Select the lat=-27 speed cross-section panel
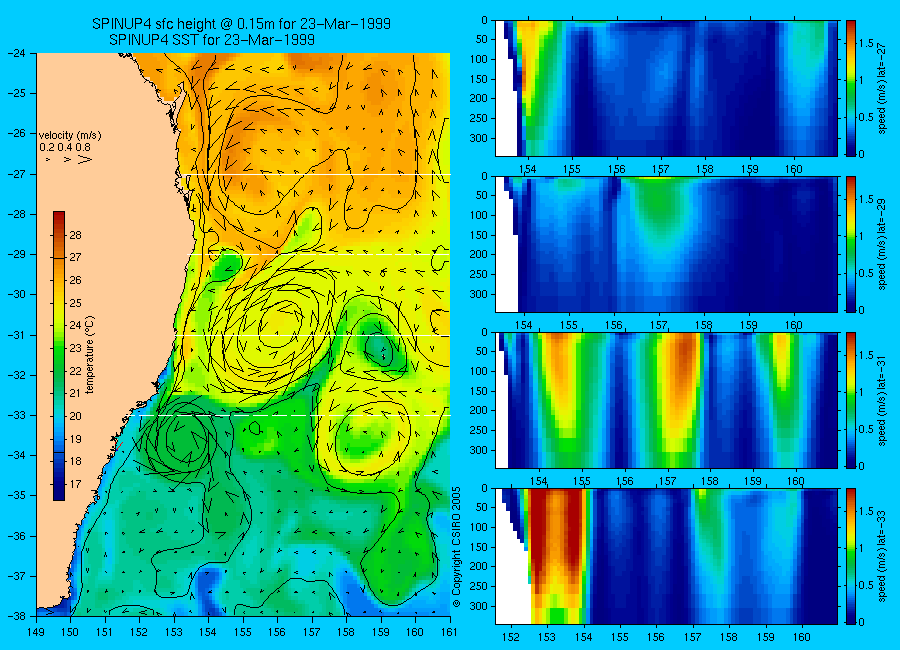The image size is (900, 650). [666, 88]
